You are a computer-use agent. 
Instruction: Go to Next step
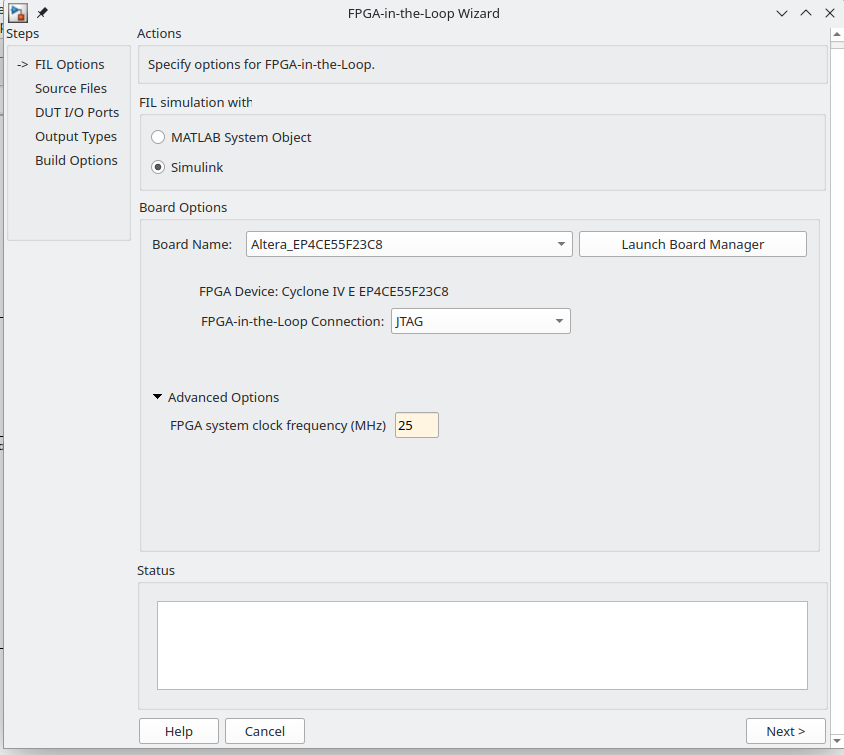785,731
